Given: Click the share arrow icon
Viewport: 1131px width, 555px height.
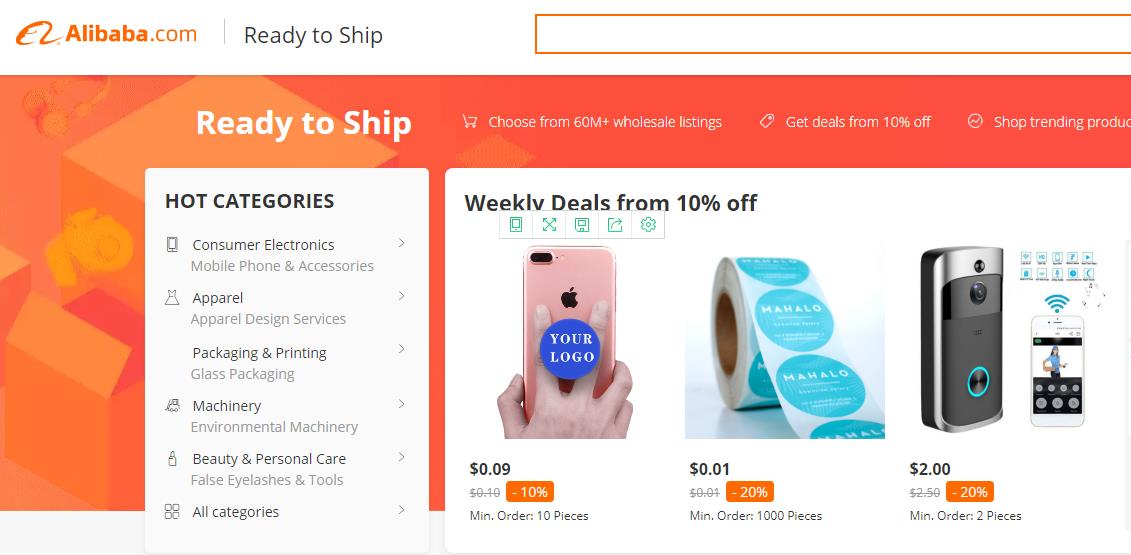Looking at the screenshot, I should click(x=615, y=225).
